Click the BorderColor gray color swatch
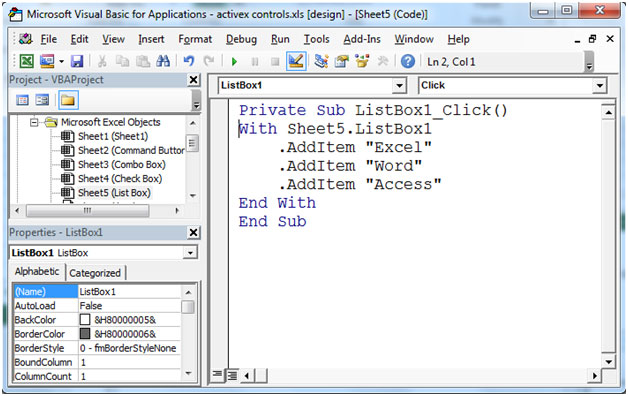This screenshot has width=628, height=396. click(85, 334)
